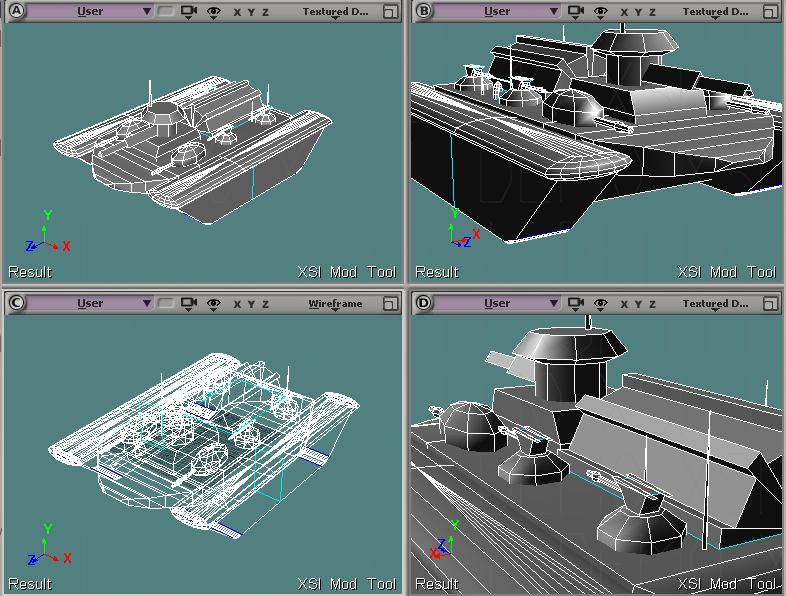This screenshot has height=596, width=786.
Task: Open the camera icon menu in viewport B
Action: tap(575, 12)
